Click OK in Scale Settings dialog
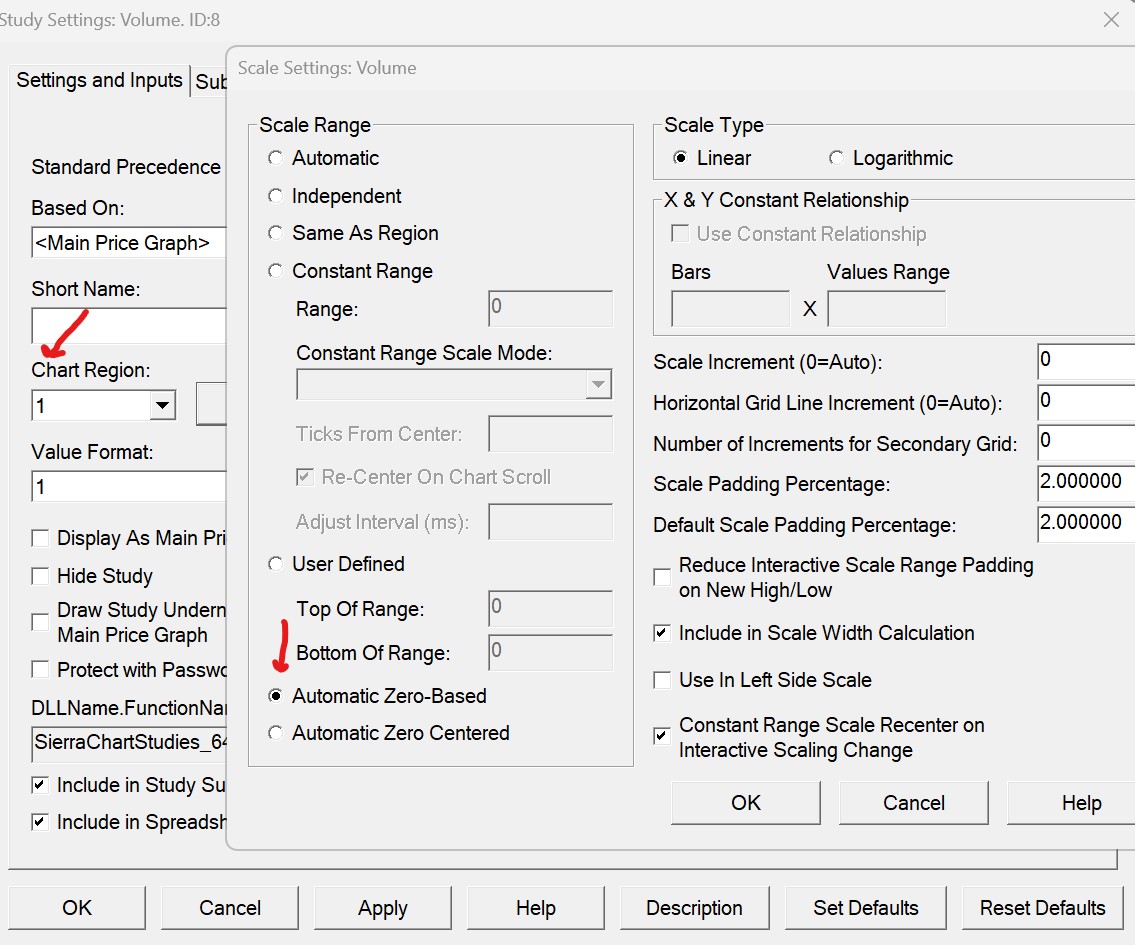This screenshot has width=1135, height=945. point(745,803)
